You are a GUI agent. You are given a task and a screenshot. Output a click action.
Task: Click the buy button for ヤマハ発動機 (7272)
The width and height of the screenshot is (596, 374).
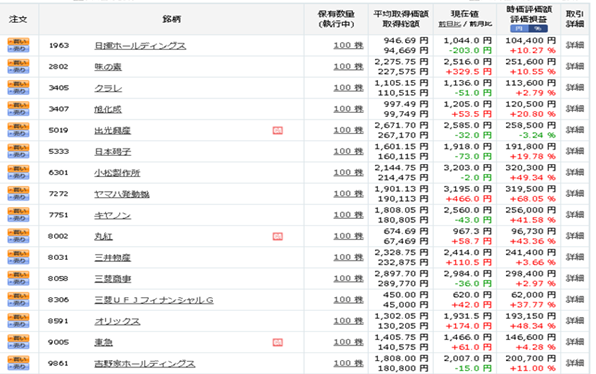[x=18, y=190]
